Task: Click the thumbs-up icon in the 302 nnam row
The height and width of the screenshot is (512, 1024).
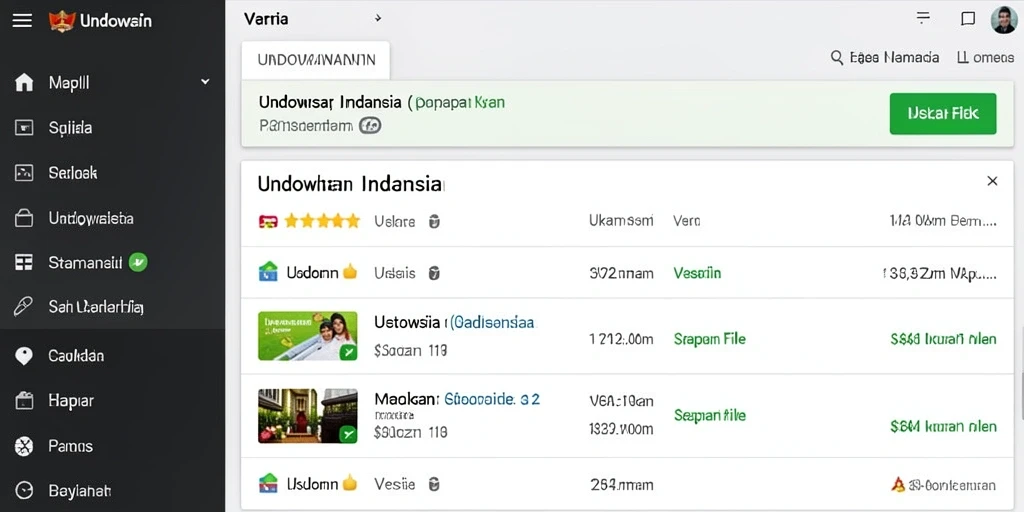Action: click(x=350, y=272)
